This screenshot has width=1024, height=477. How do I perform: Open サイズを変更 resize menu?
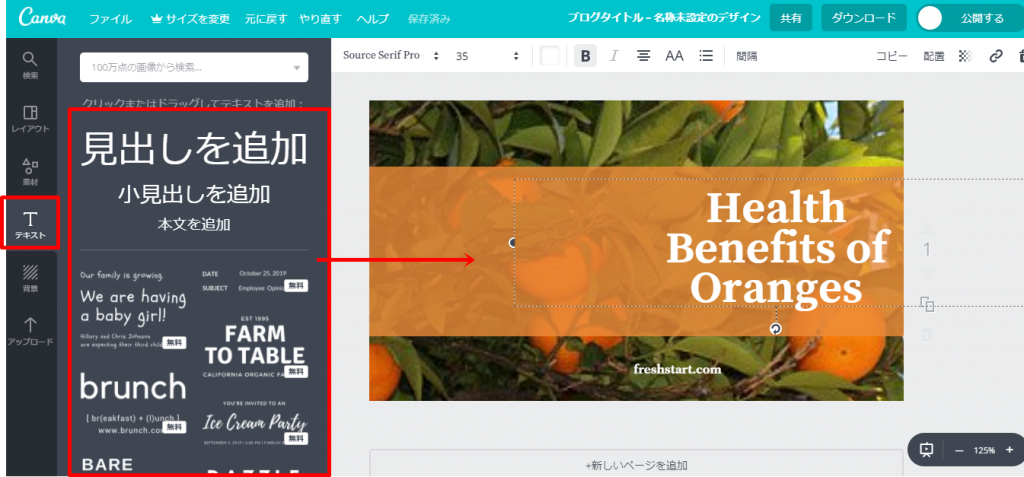190,19
